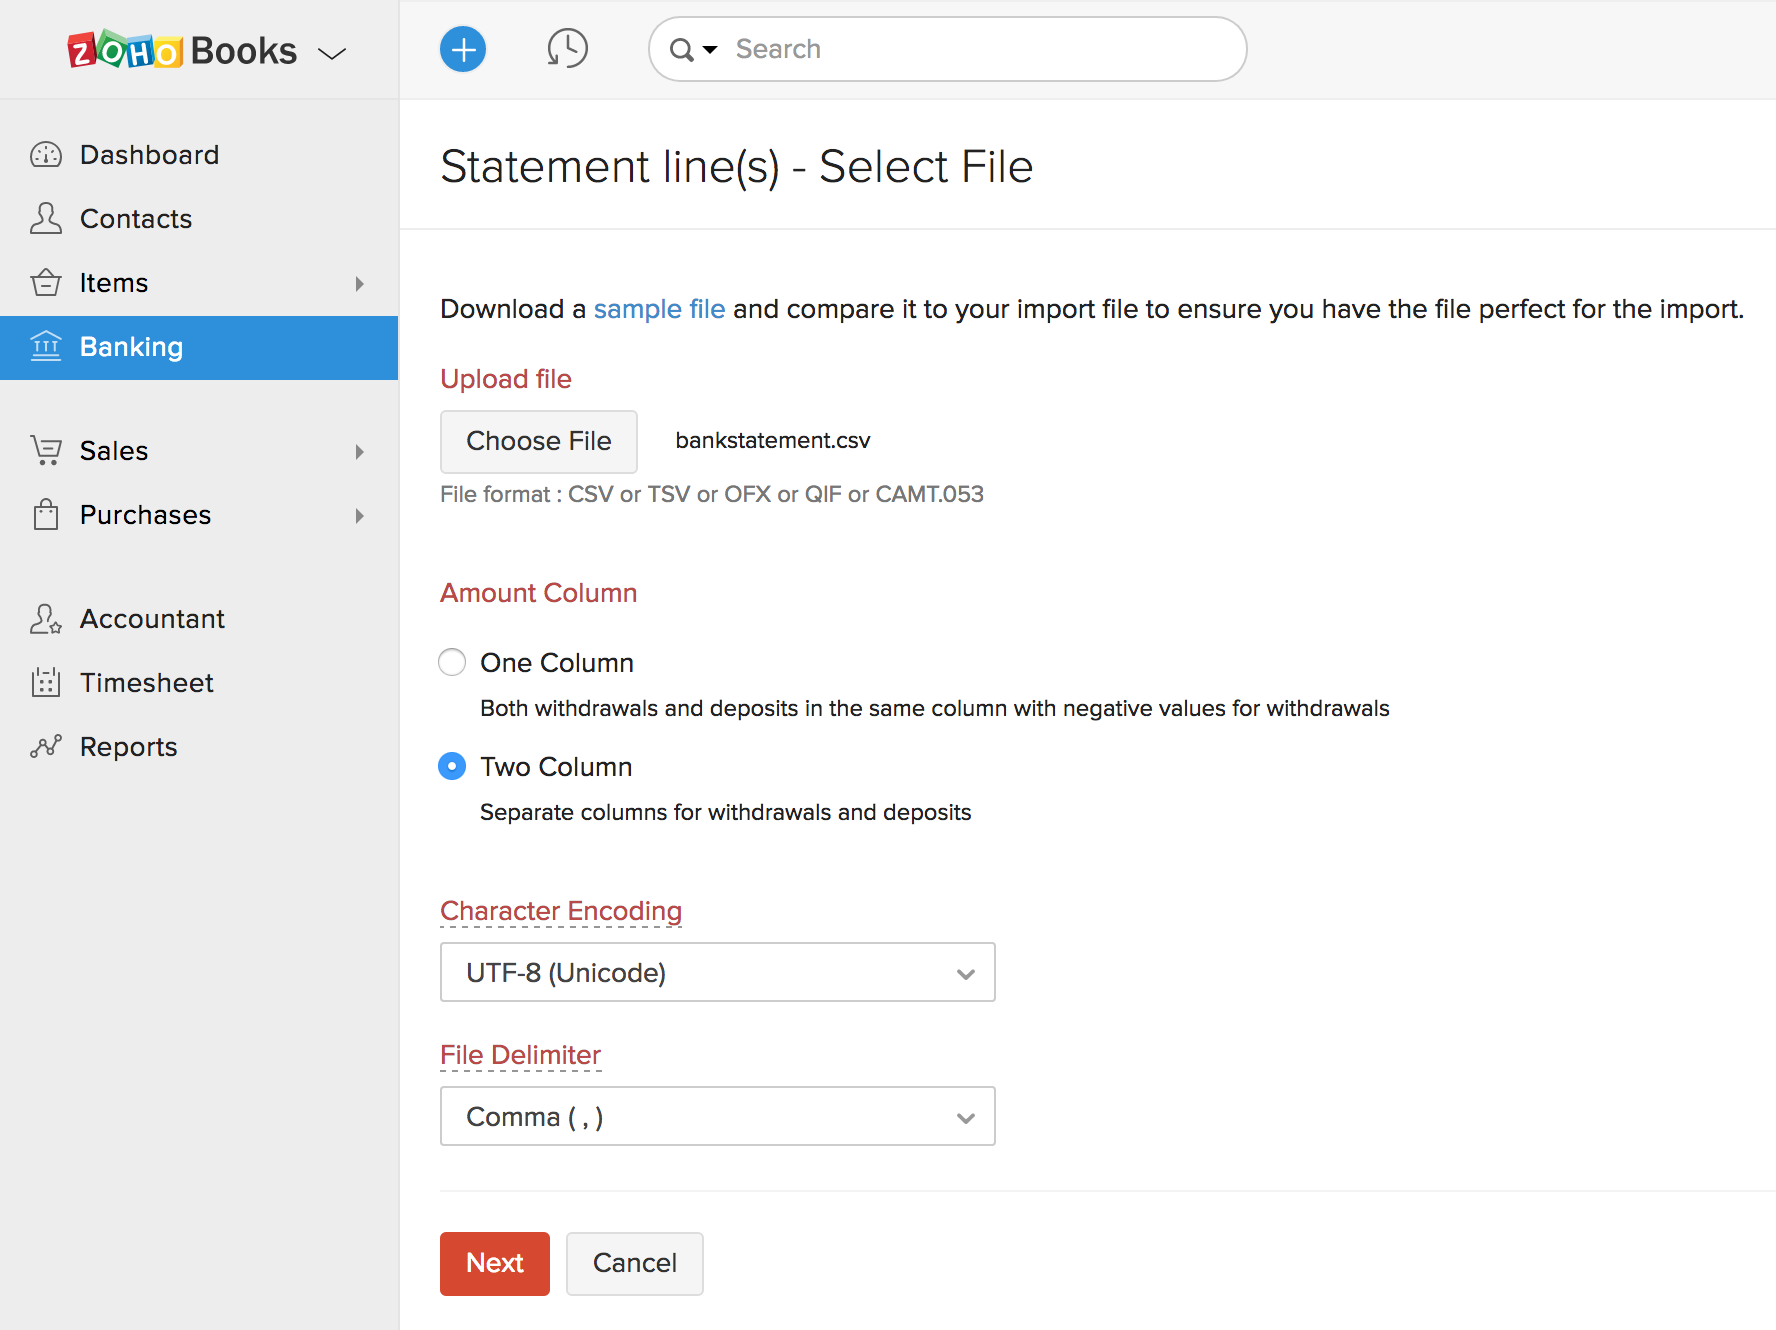
Task: Select the One Column radio option
Action: point(452,663)
